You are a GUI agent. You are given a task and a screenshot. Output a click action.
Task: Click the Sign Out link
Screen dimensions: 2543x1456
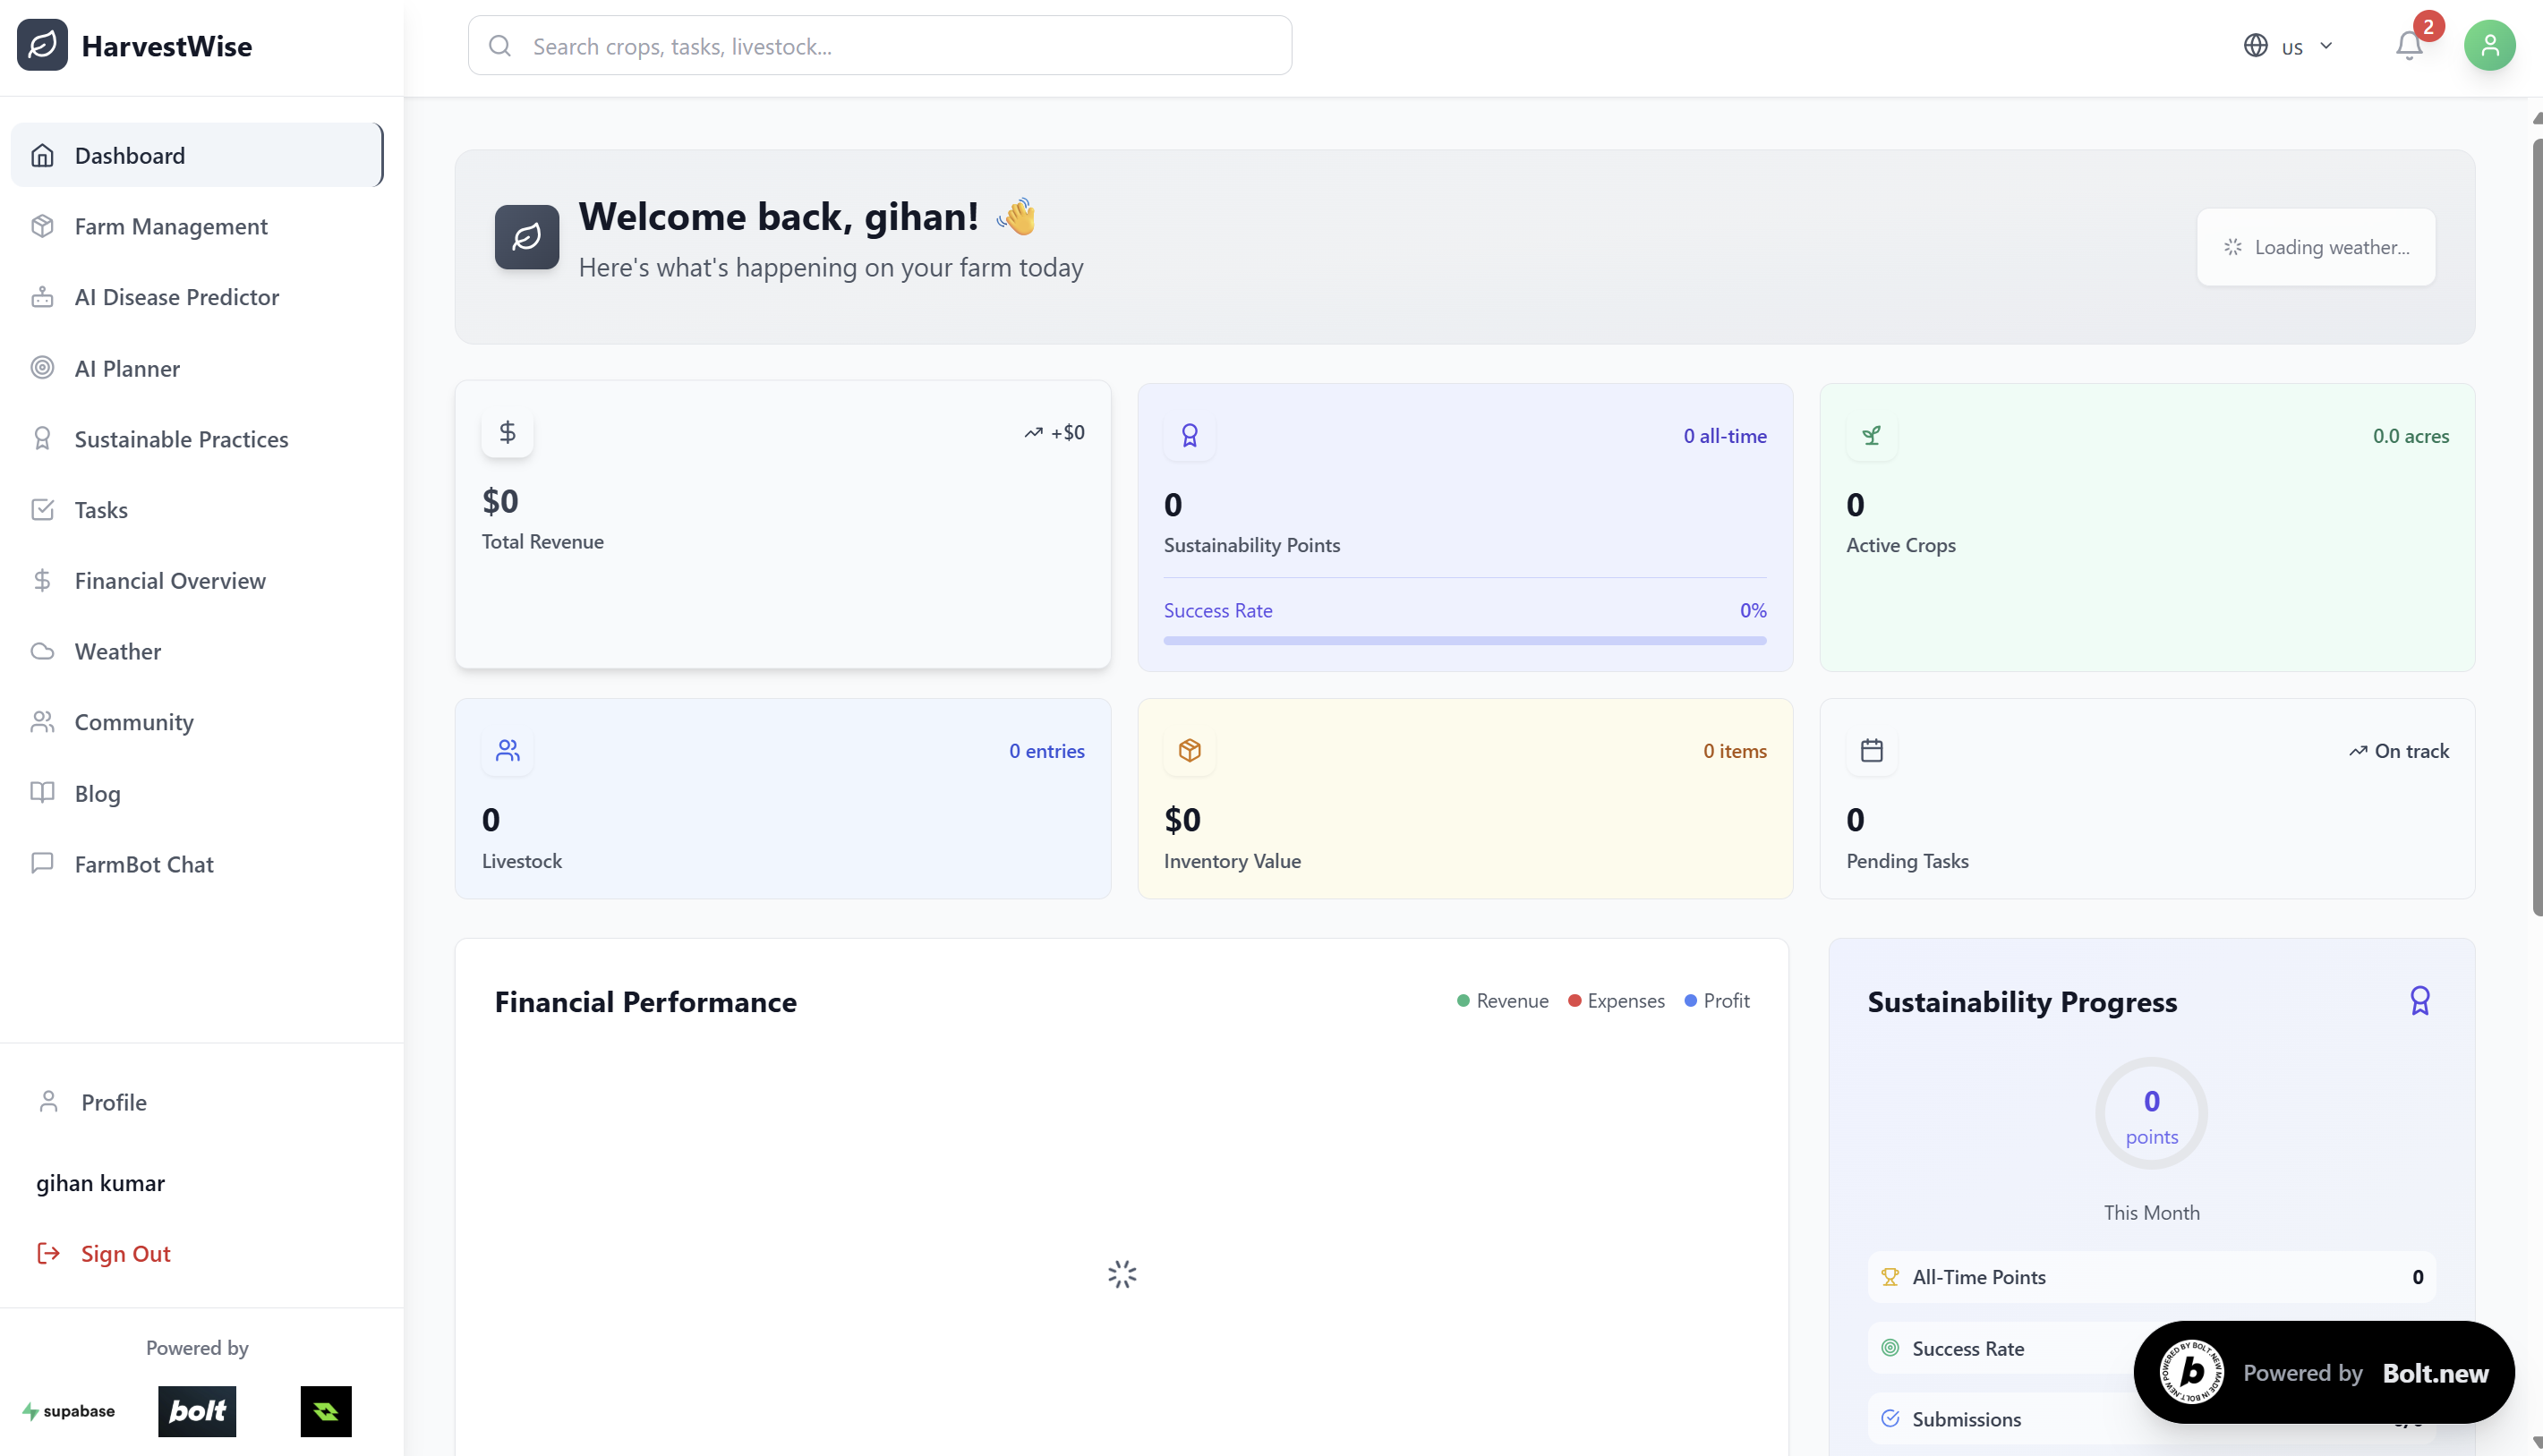point(125,1253)
